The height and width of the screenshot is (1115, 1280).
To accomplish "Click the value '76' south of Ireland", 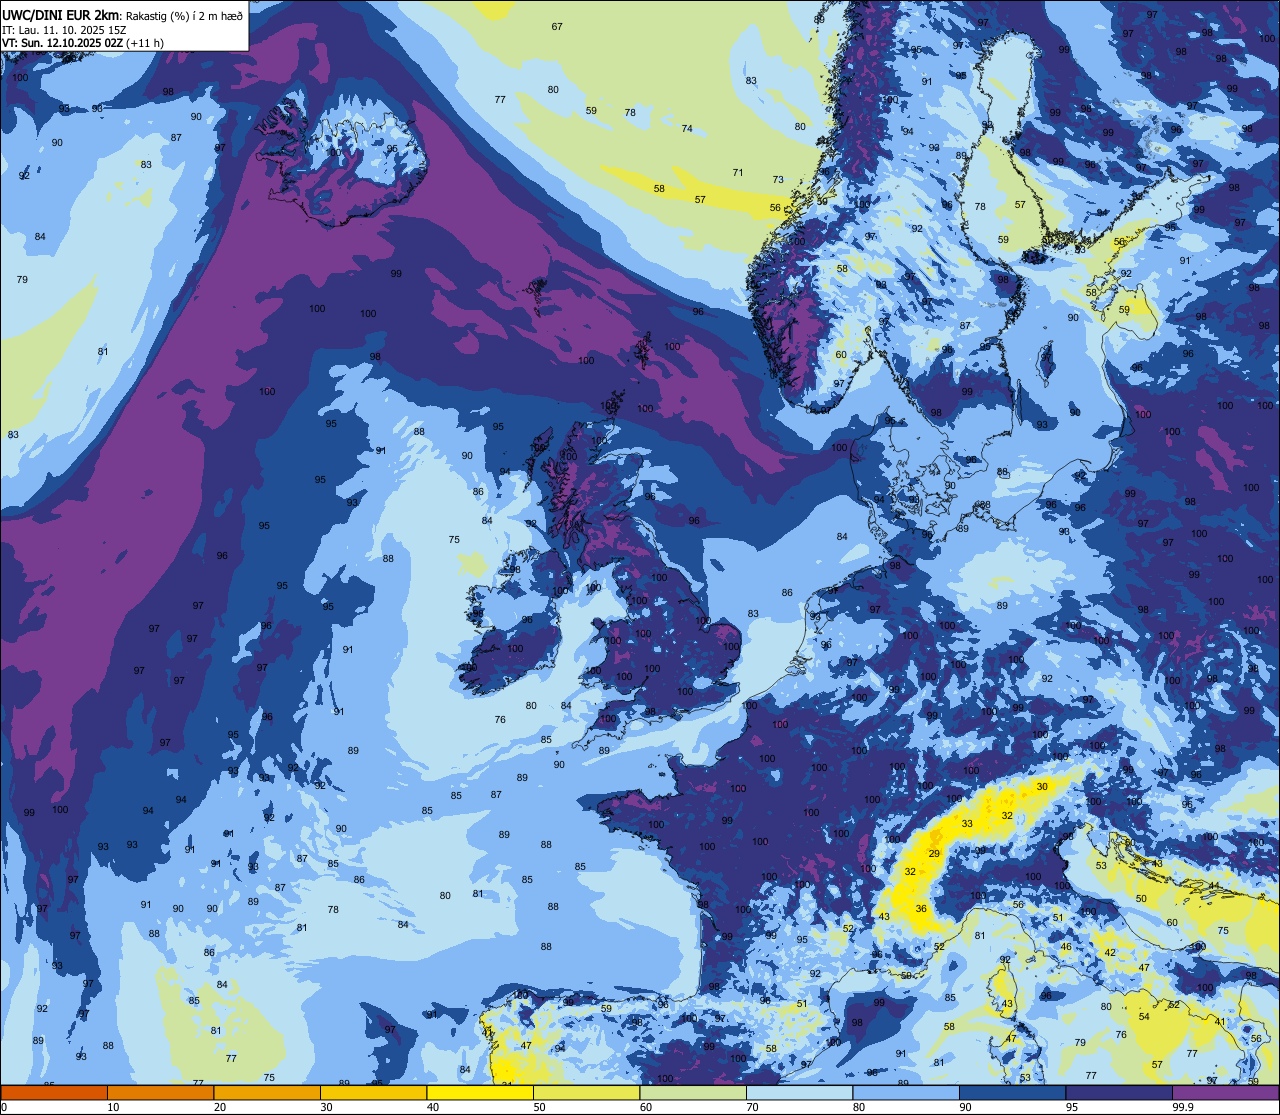I will [500, 719].
